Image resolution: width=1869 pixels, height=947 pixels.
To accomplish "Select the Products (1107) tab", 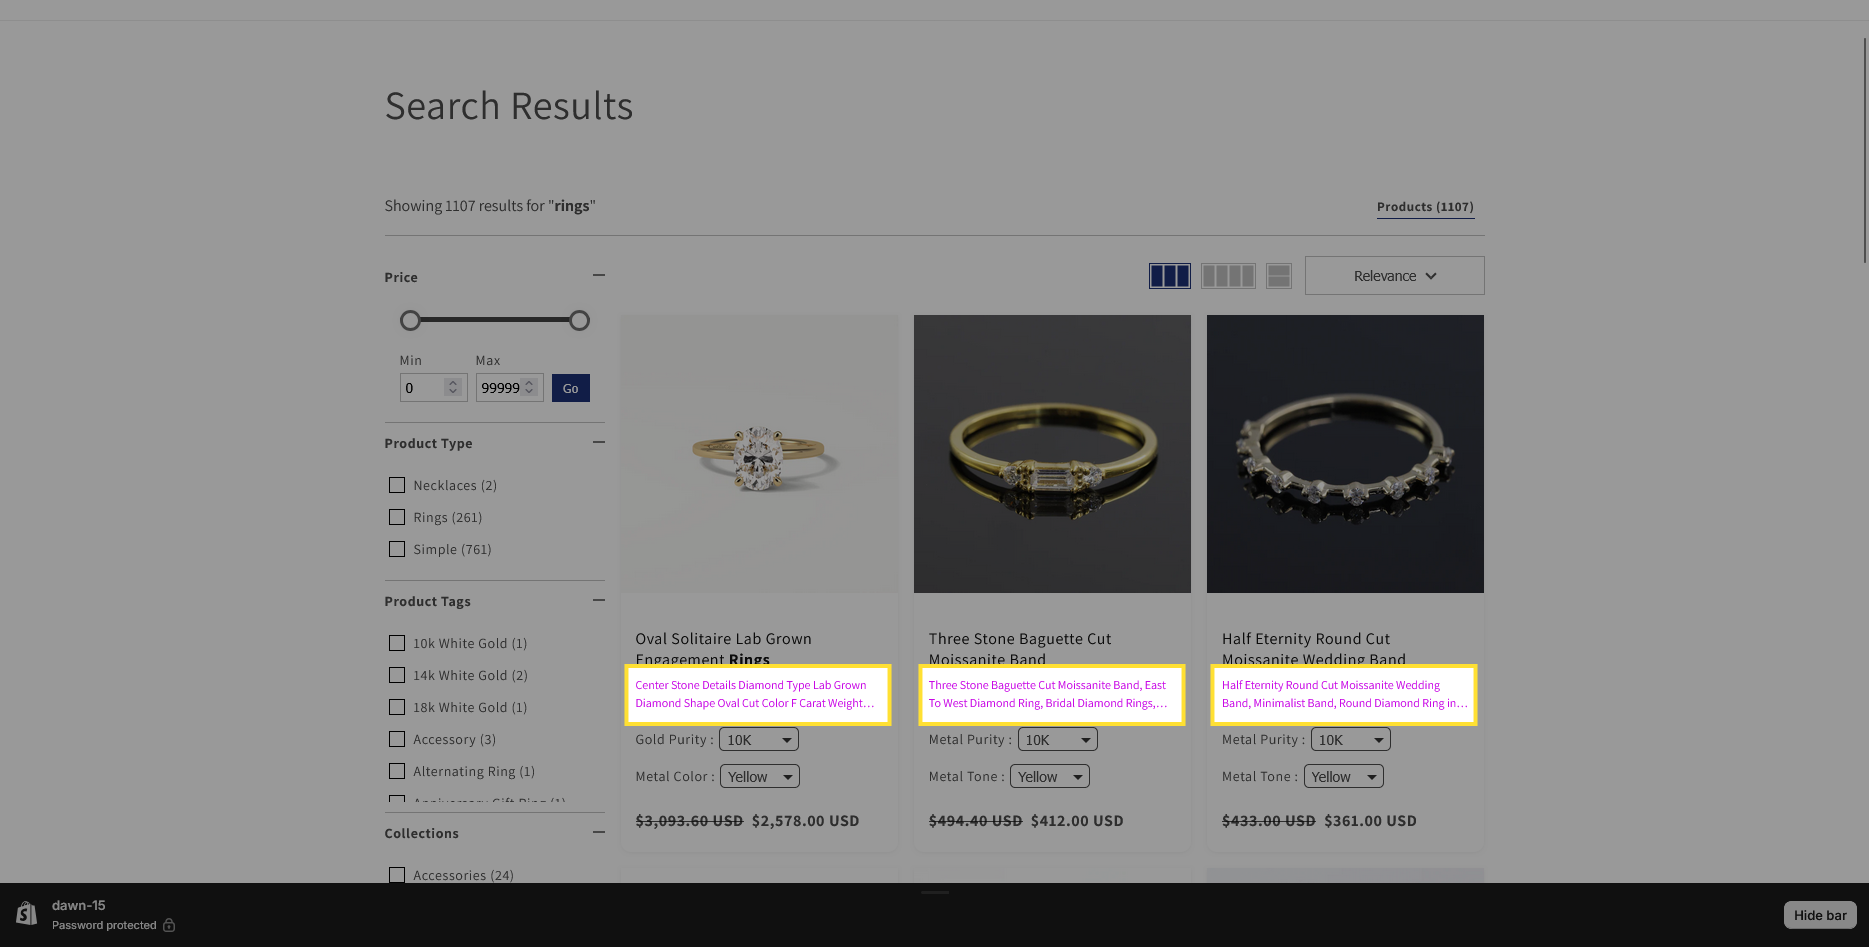I will tap(1424, 207).
